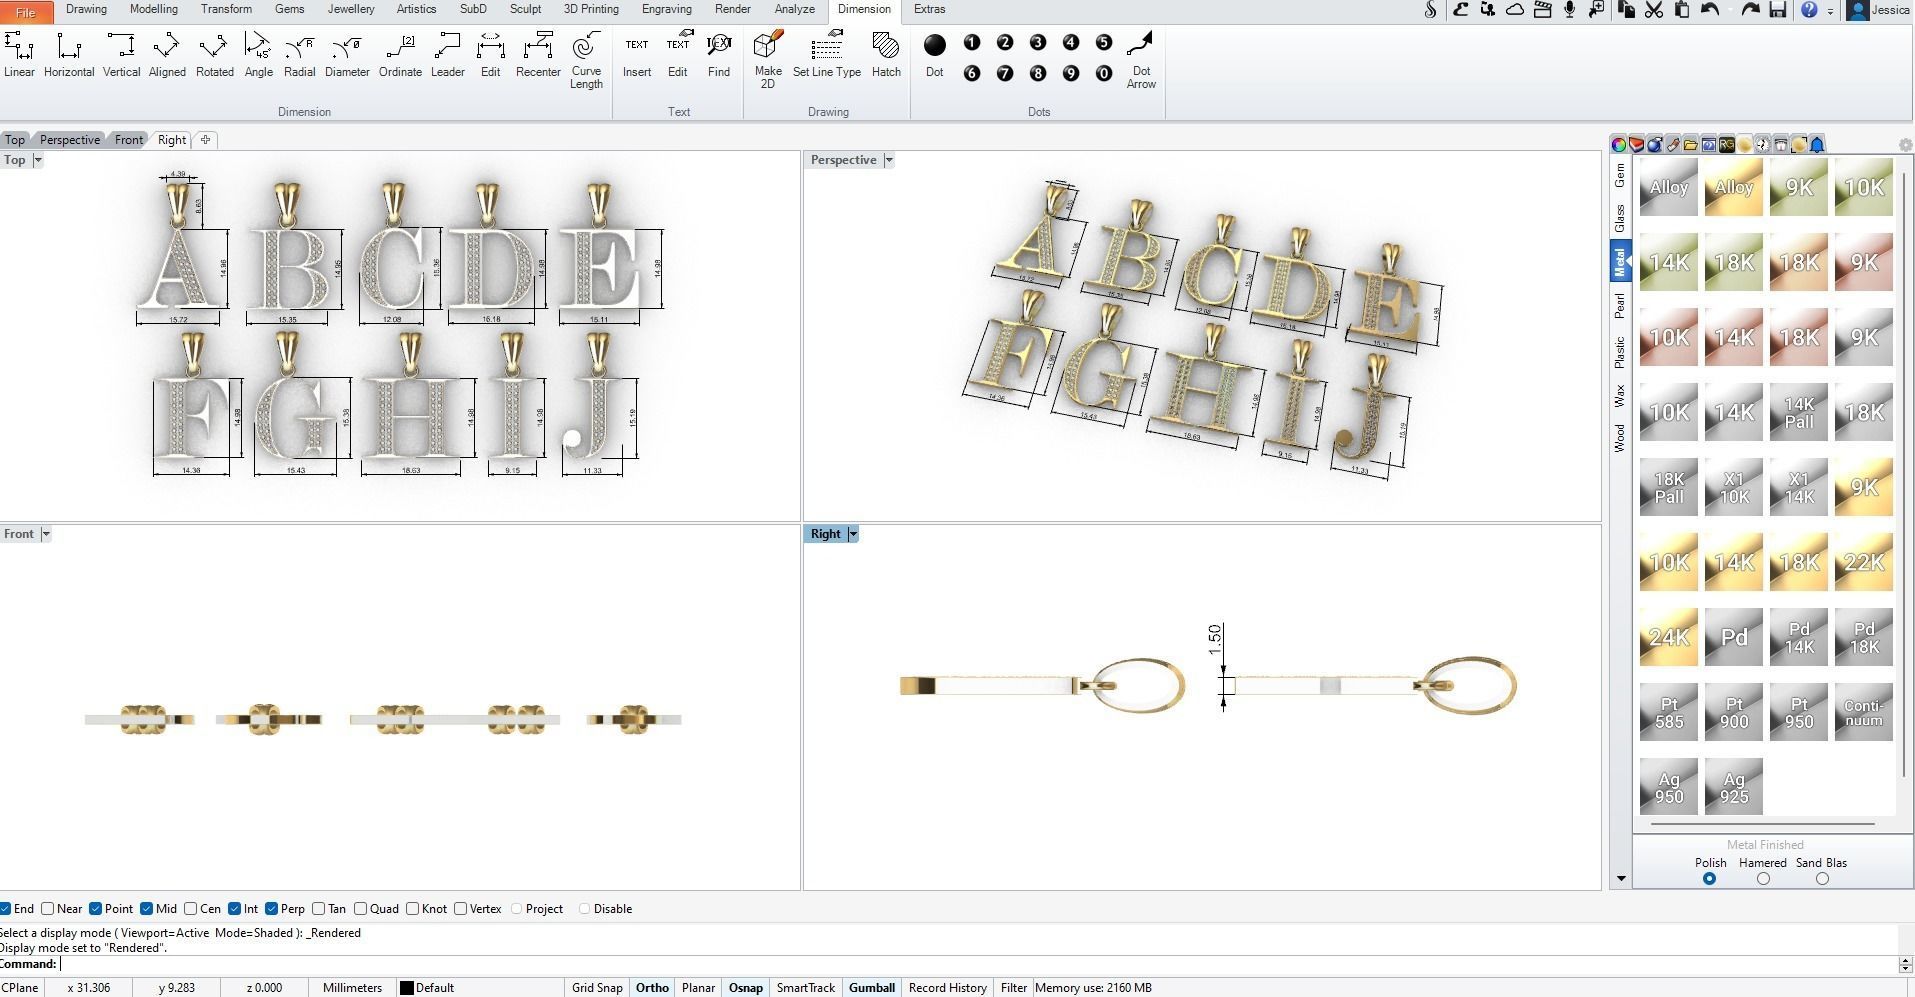Open the Right viewport dropdown menu
The image size is (1915, 997).
coord(853,534)
